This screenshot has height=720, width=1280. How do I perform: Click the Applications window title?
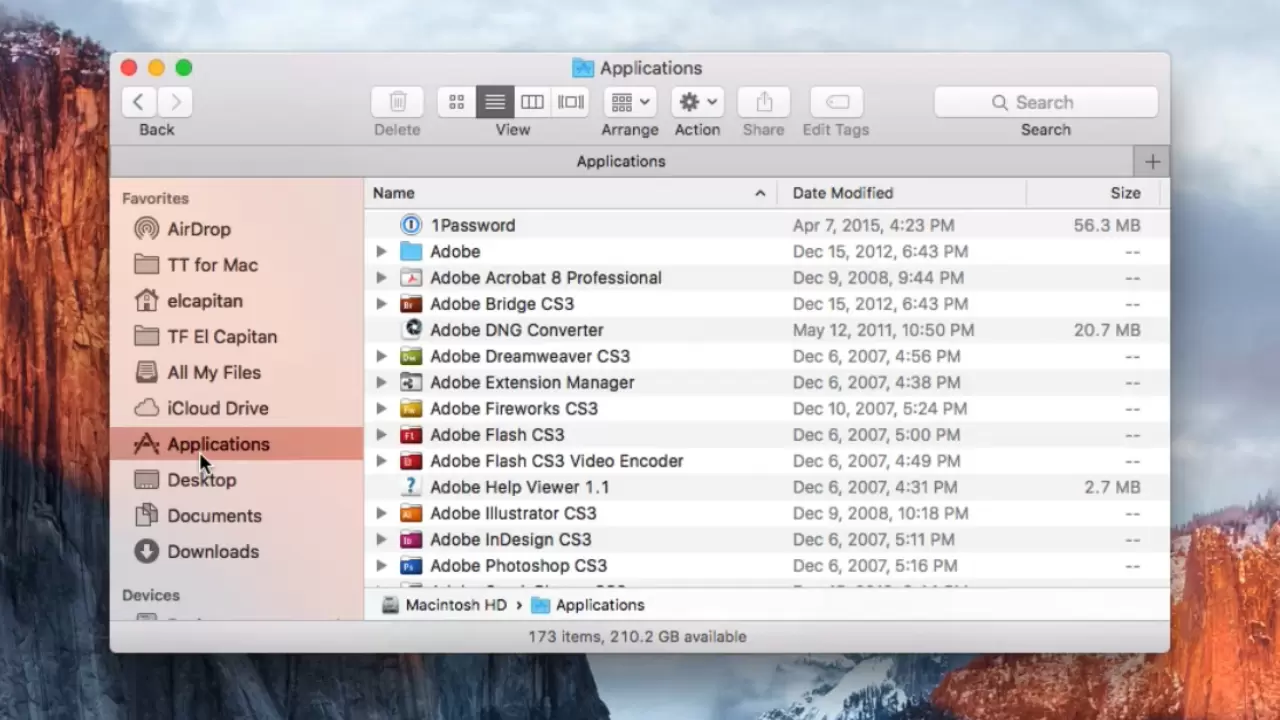point(651,68)
